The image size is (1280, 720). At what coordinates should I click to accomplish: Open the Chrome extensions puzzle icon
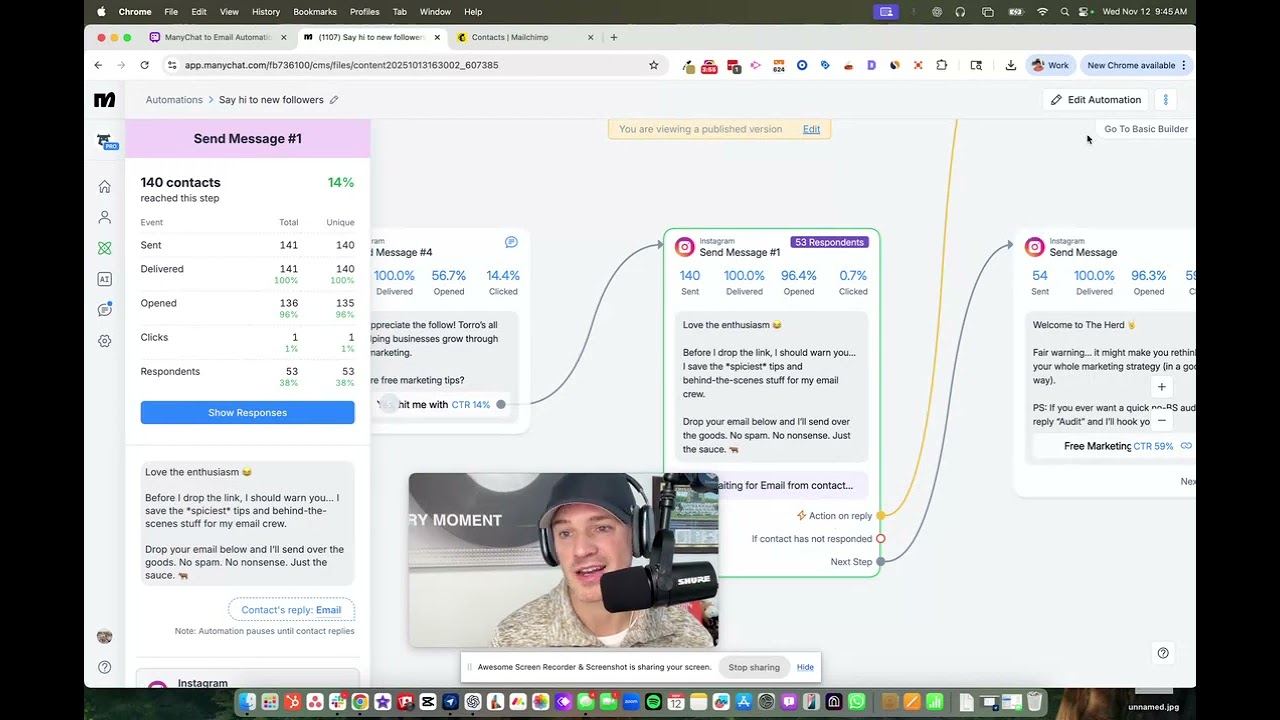click(x=941, y=65)
